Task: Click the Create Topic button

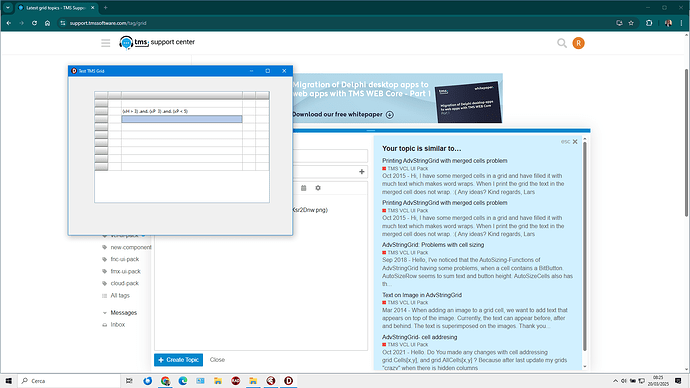Action: click(178, 360)
